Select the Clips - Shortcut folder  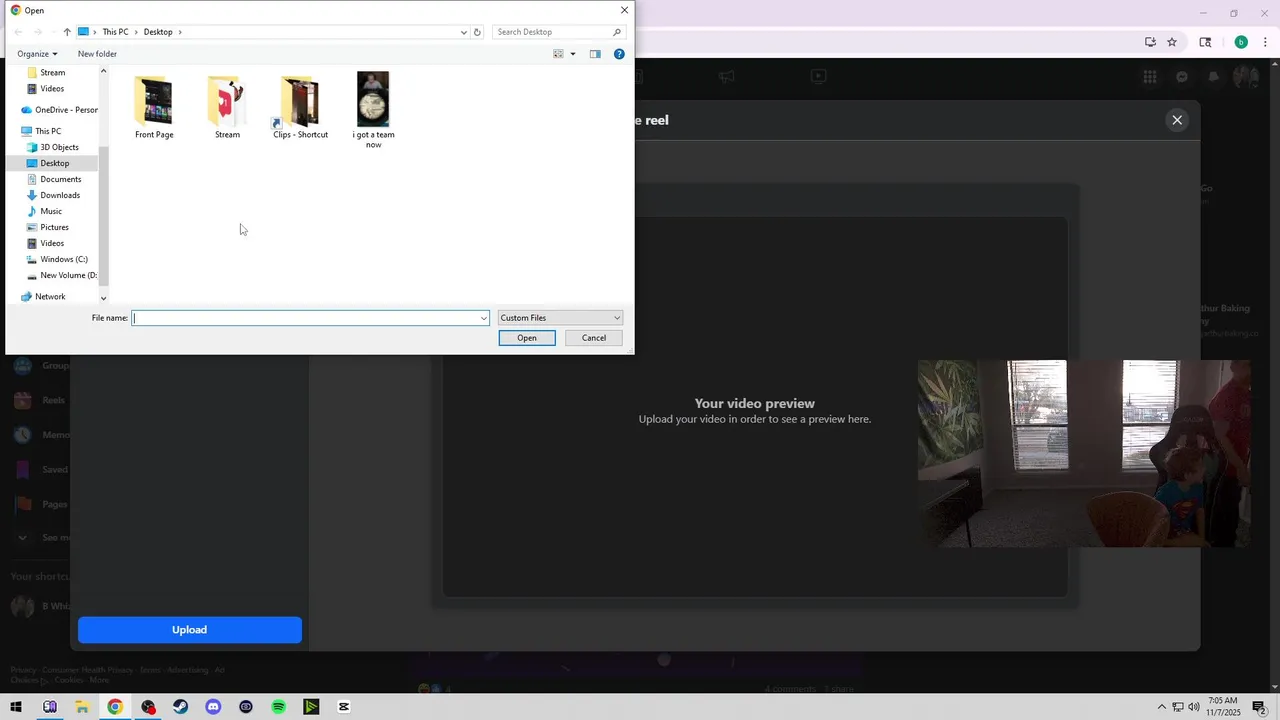click(x=300, y=106)
